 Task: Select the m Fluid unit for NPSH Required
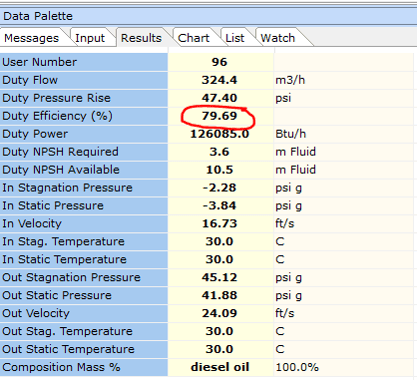click(x=296, y=152)
